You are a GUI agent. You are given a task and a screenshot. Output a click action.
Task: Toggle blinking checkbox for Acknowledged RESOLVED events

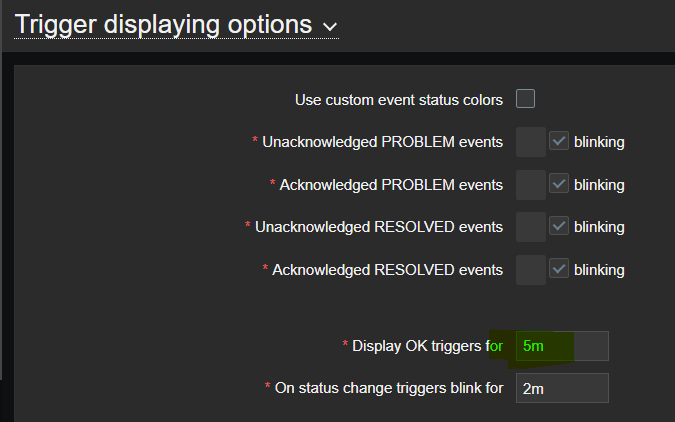coord(559,270)
